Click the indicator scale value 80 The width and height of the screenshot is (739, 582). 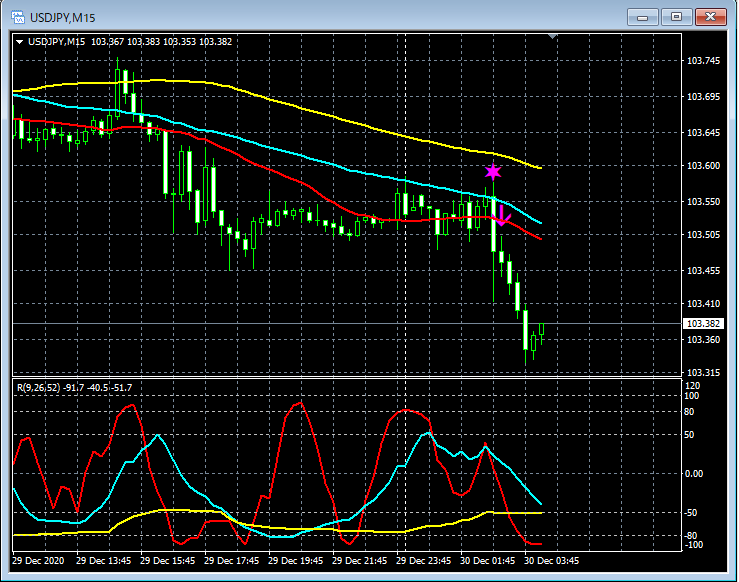(689, 412)
